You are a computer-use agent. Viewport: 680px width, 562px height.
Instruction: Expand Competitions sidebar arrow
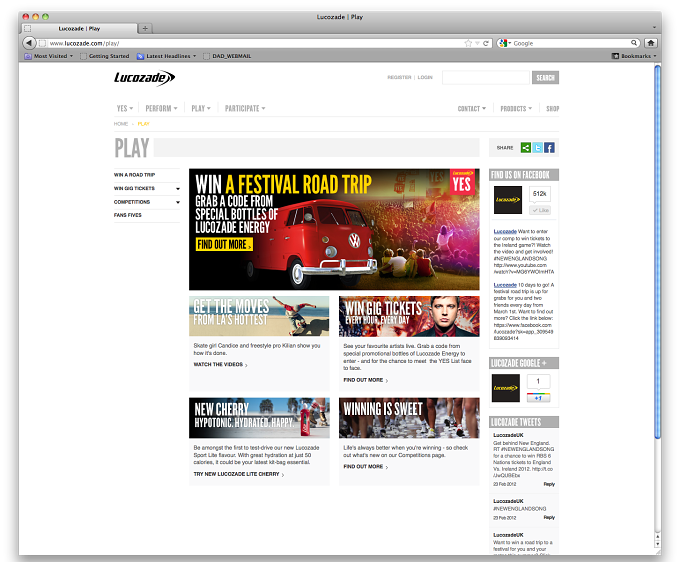178,202
